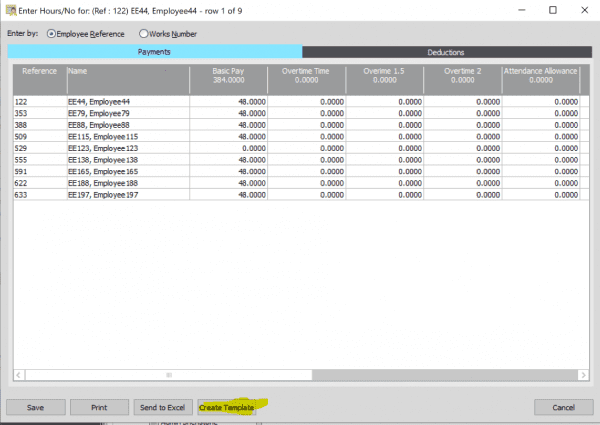Close the Enter Hours/No window
Viewport: 600px width, 425px height.
tap(584, 10)
